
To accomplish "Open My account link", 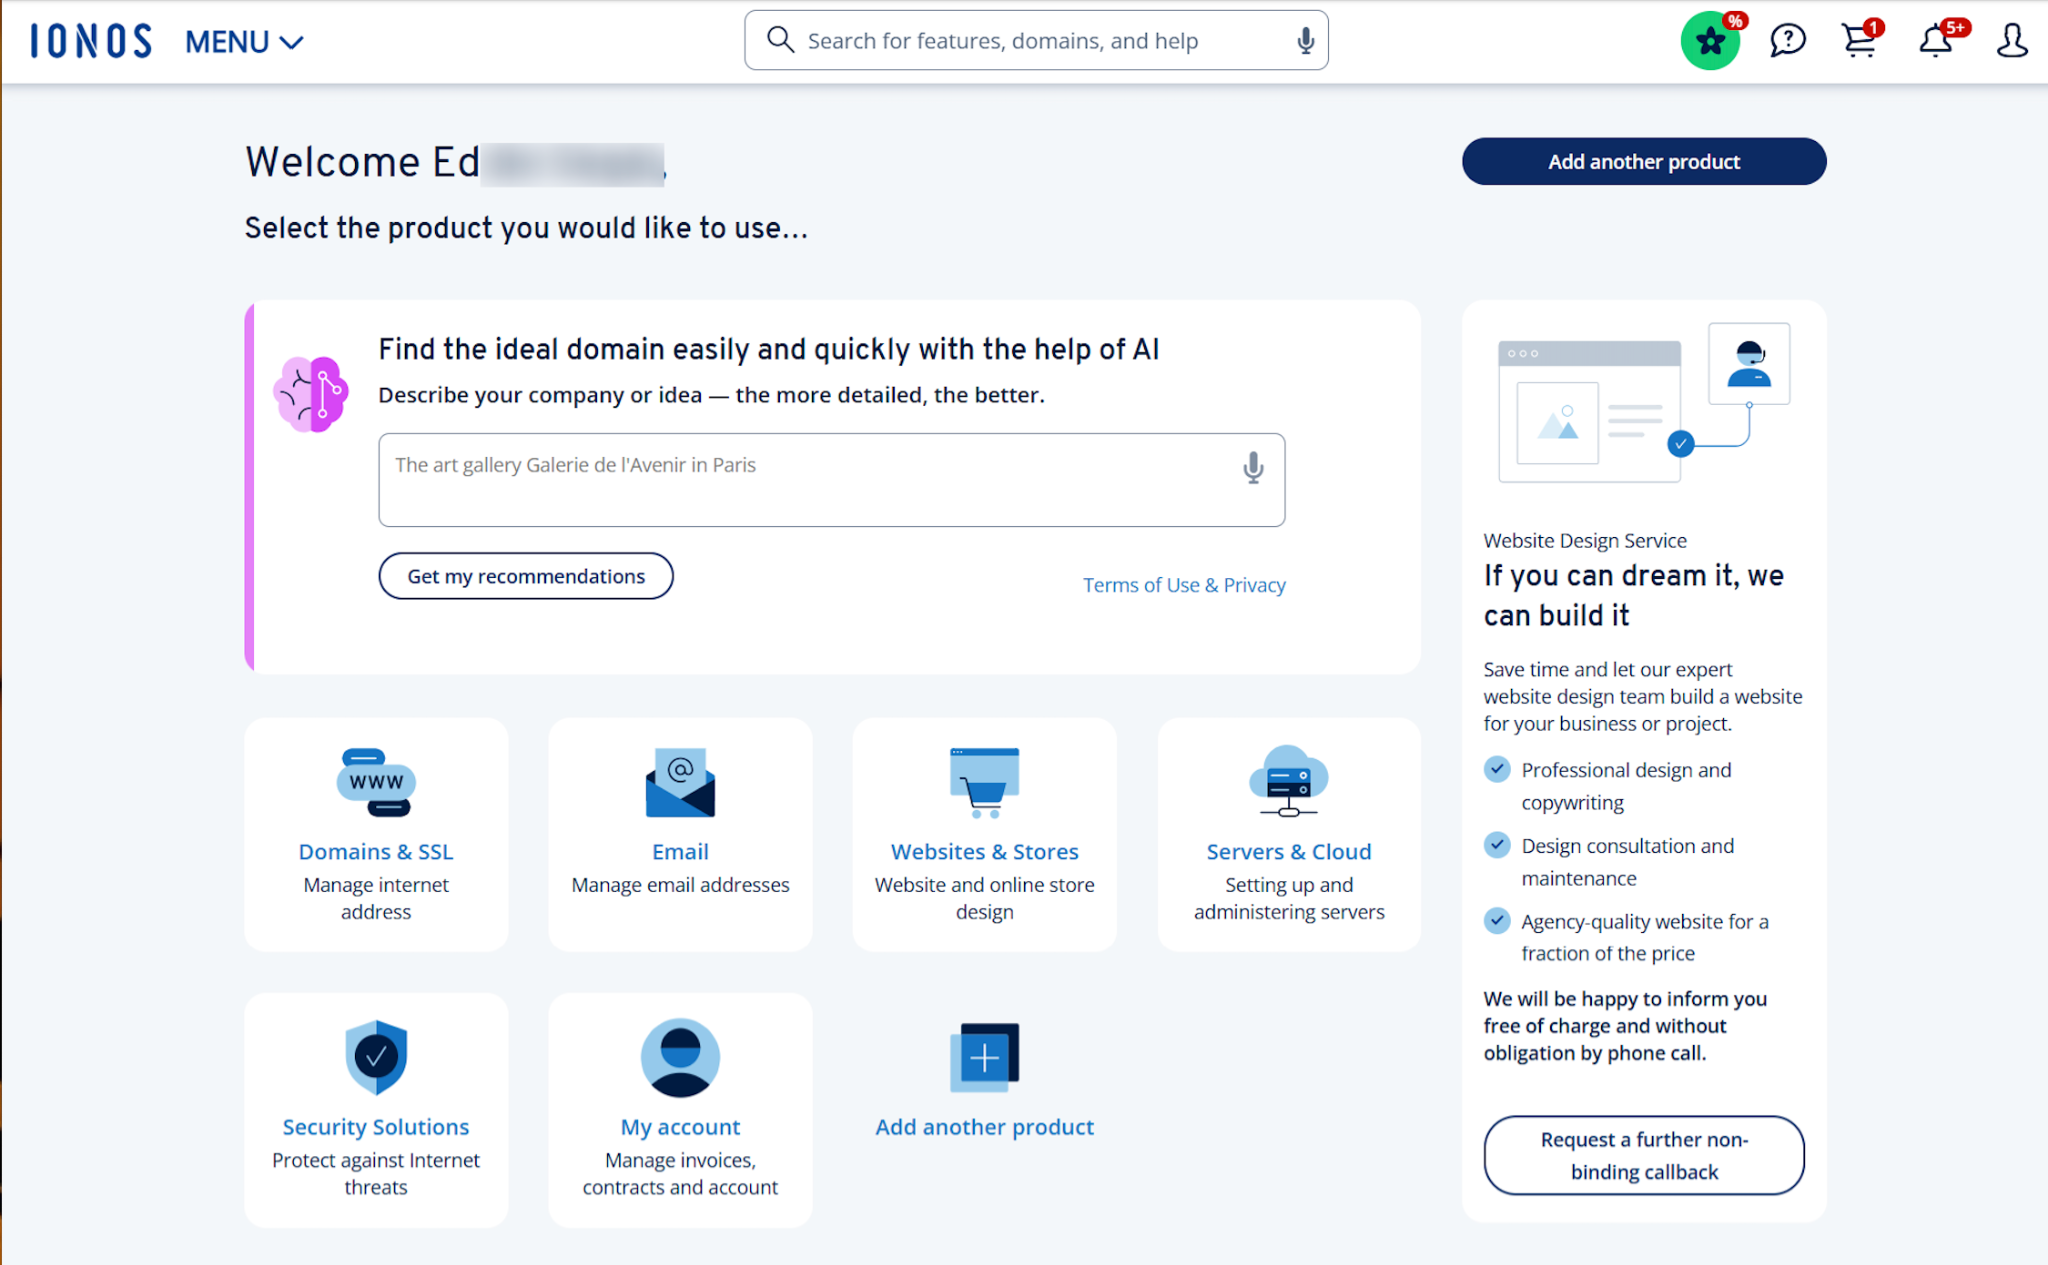I will point(680,1127).
